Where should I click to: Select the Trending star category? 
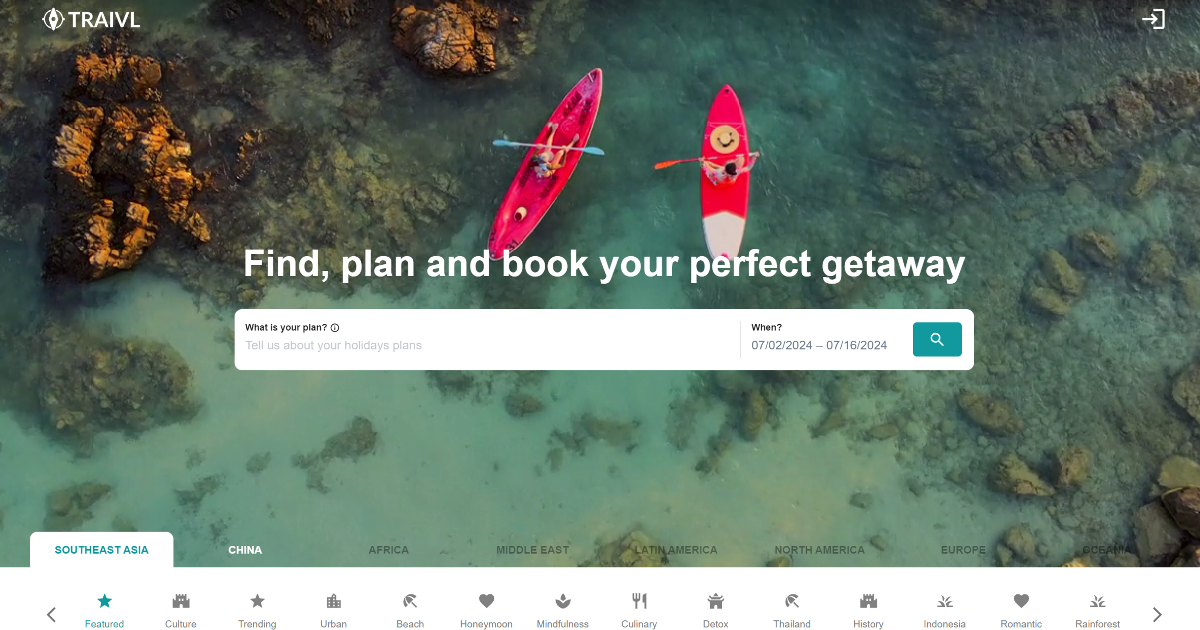[257, 610]
